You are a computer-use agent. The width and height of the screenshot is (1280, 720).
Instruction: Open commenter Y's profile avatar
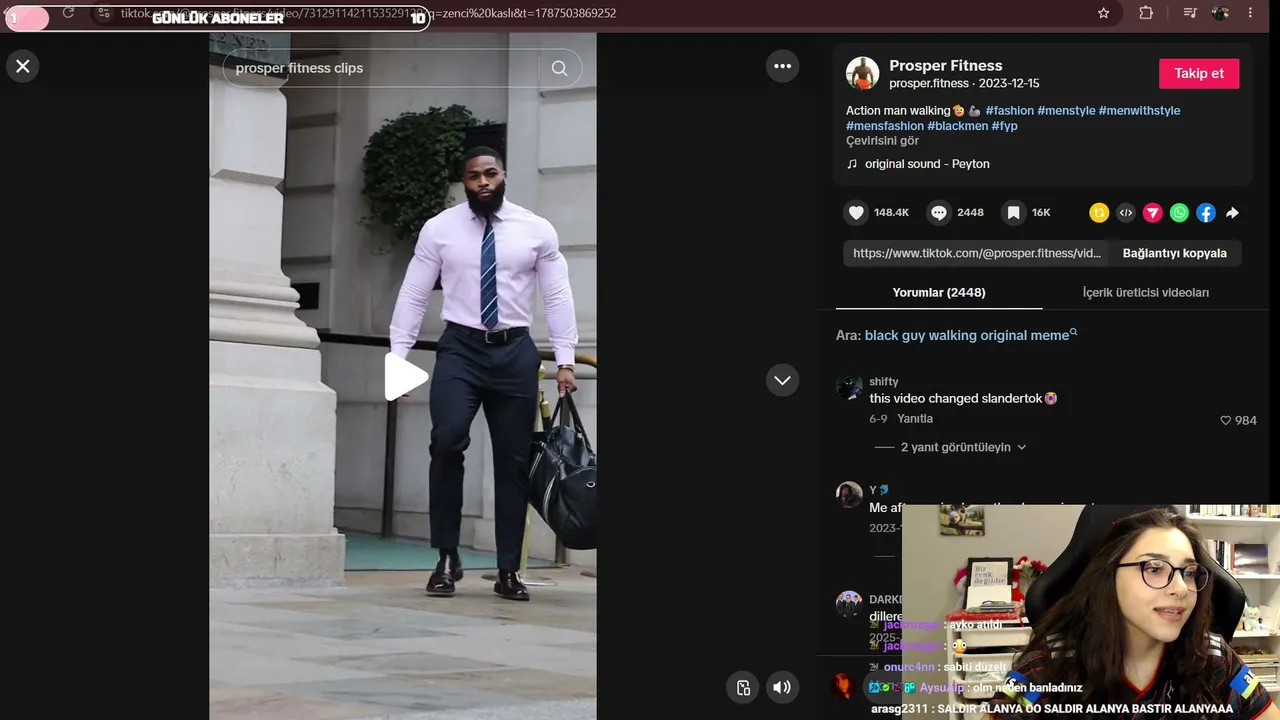[849, 495]
